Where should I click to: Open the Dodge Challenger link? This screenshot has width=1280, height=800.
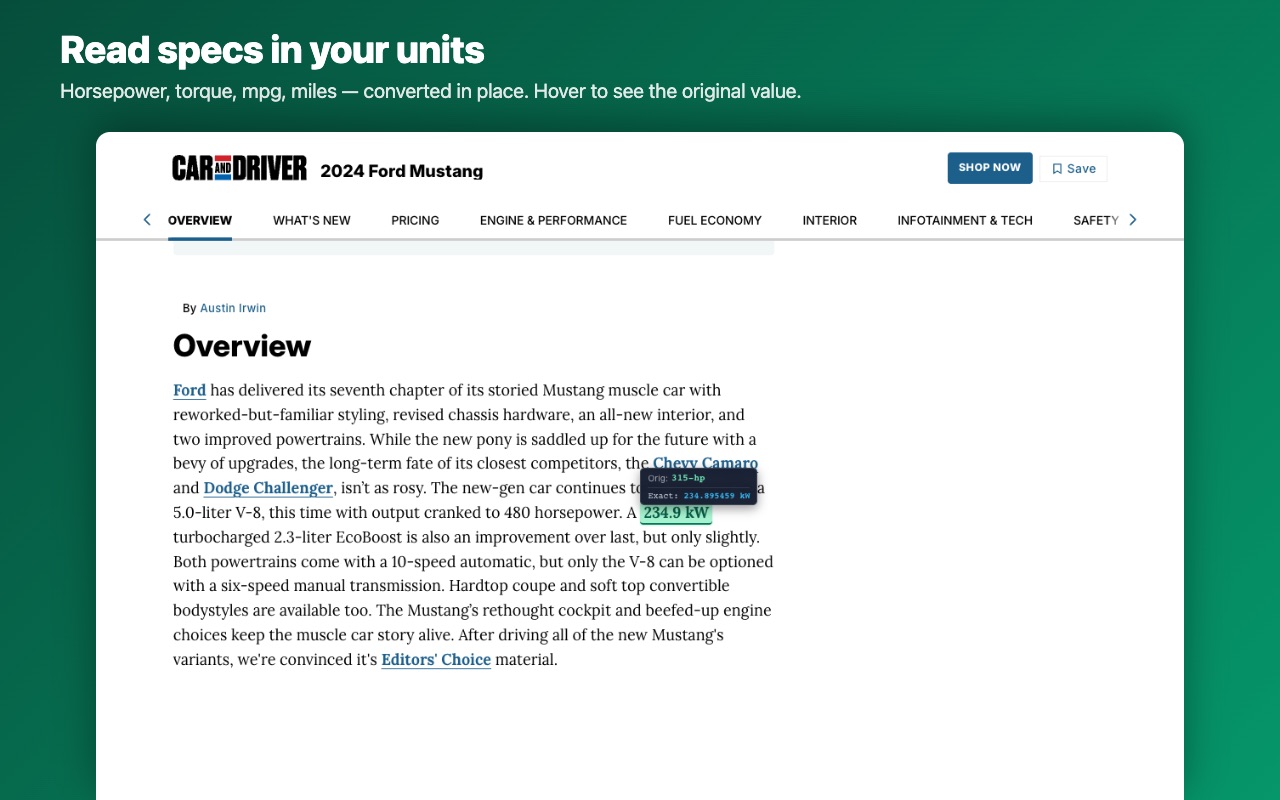point(268,488)
